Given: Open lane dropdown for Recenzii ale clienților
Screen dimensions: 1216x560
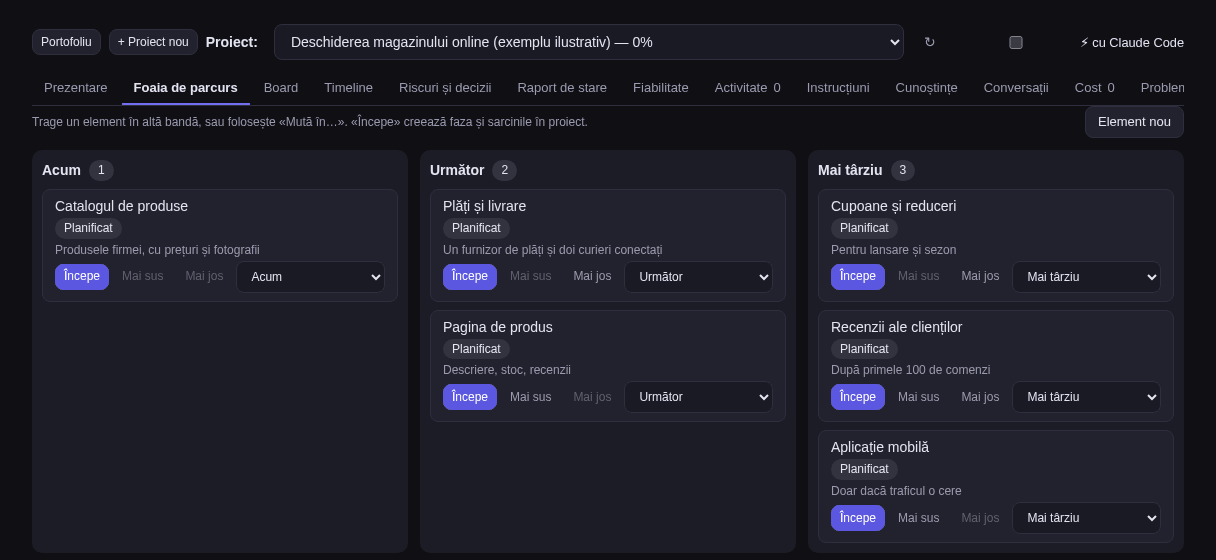Looking at the screenshot, I should tap(1086, 397).
